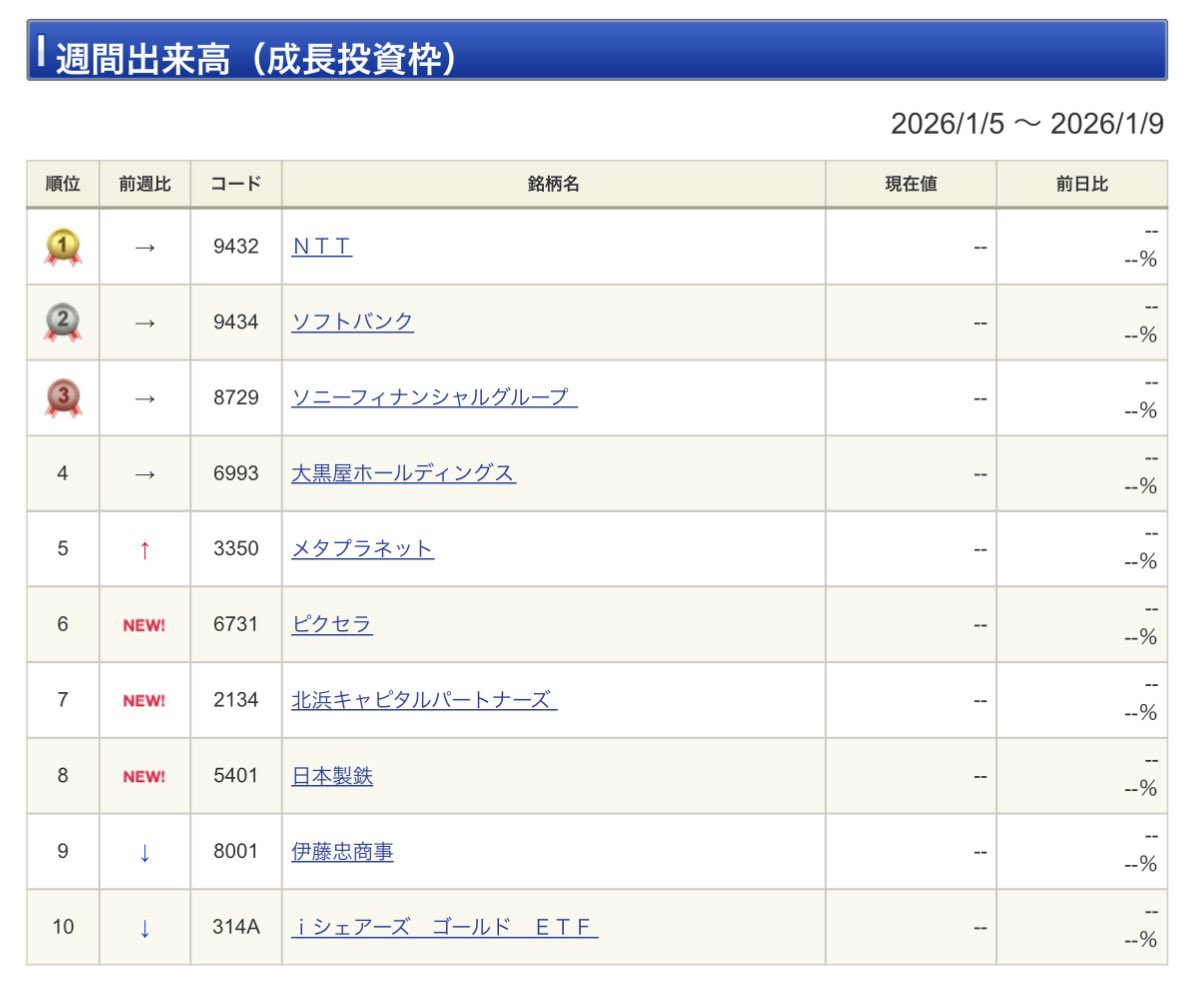
Task: Click stock code 8729
Action: [x=236, y=398]
